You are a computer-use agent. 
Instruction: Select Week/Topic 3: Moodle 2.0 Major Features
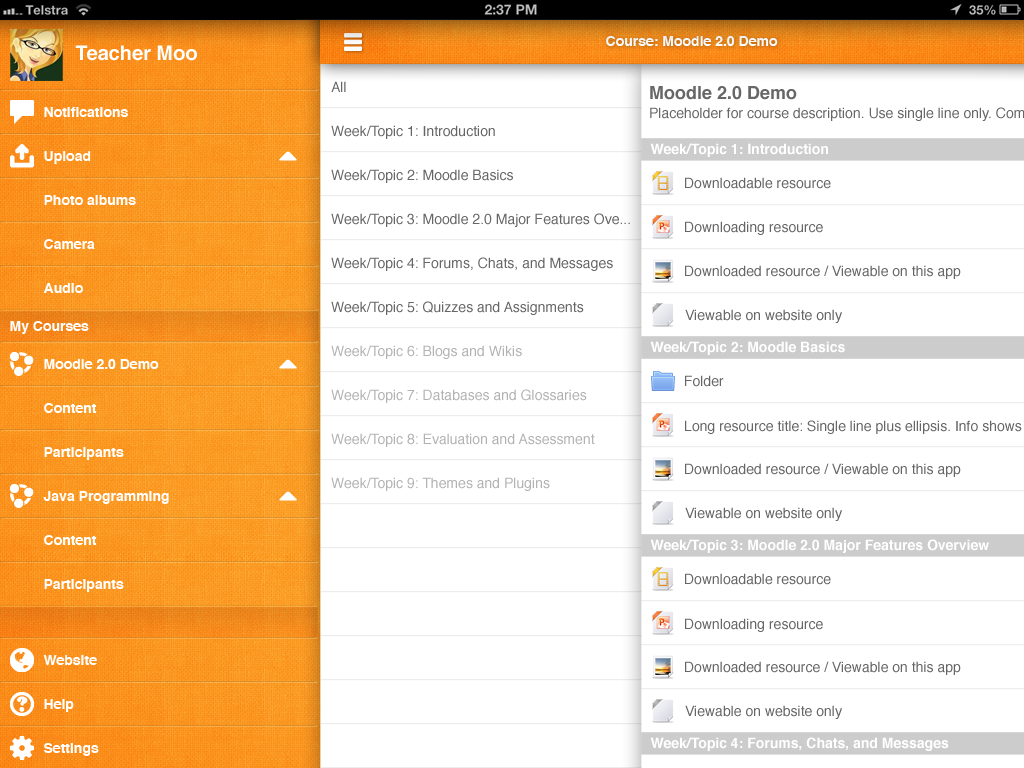click(x=481, y=219)
